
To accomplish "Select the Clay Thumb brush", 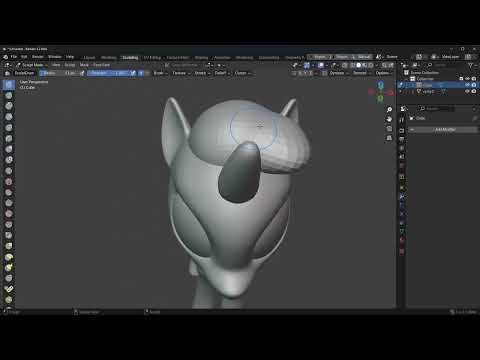I will point(9,128).
